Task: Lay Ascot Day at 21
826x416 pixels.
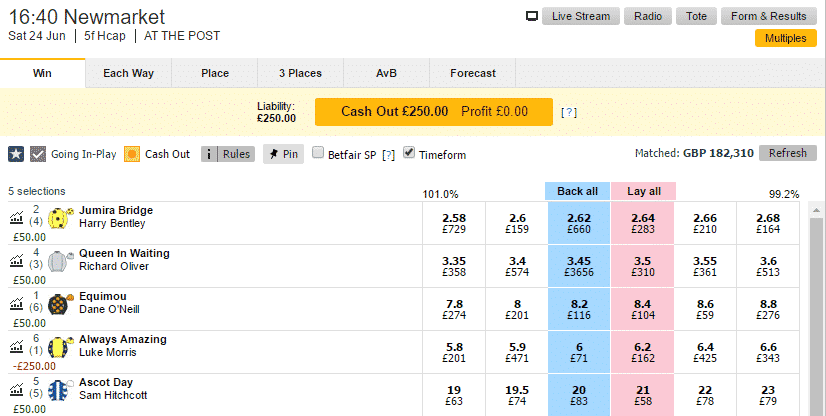Action: [643, 395]
